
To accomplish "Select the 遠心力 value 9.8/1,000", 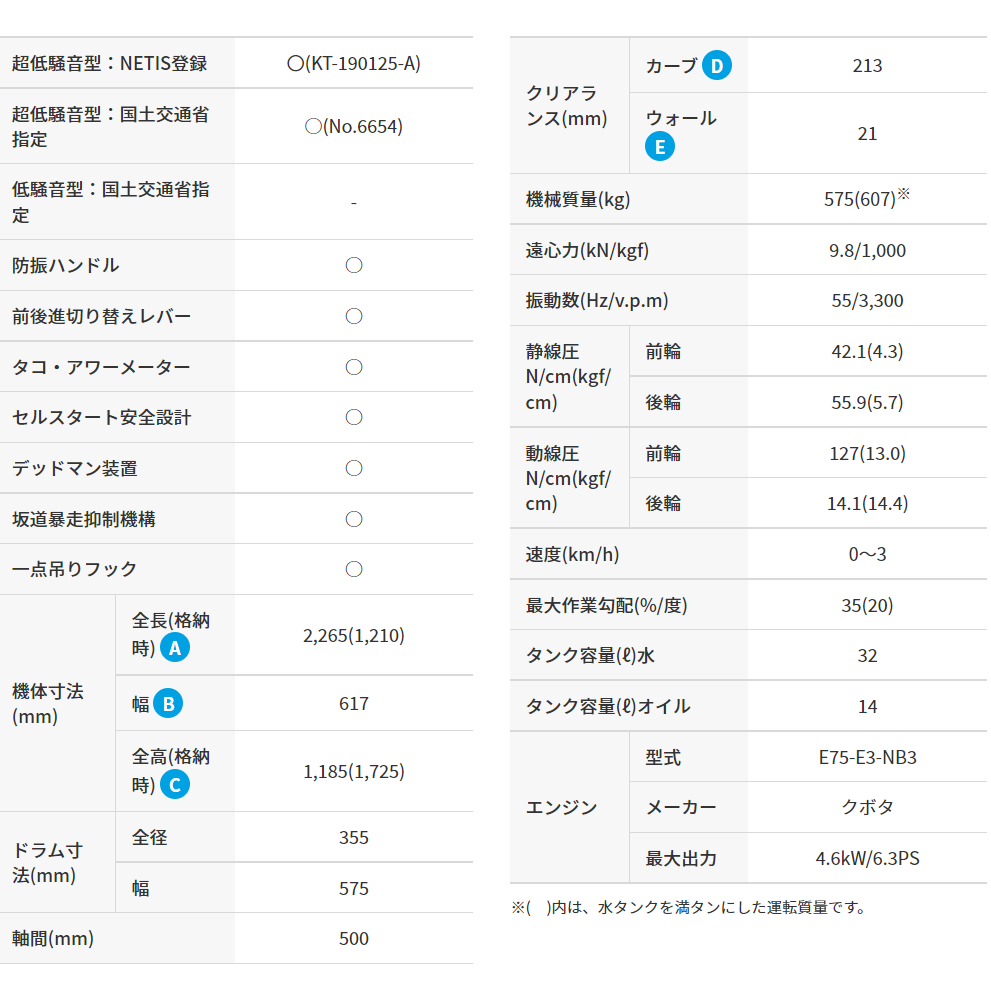I will coord(867,250).
